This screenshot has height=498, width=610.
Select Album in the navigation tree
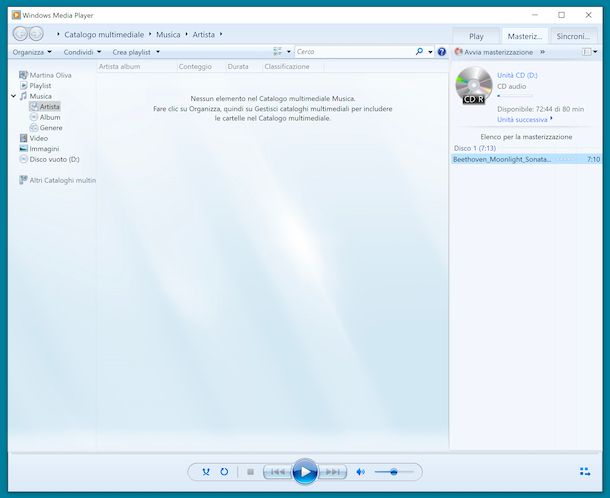(x=45, y=117)
